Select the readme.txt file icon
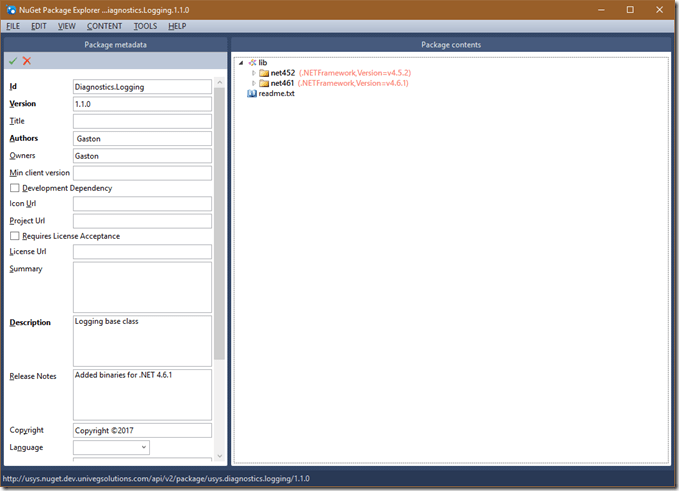This screenshot has height=491, width=679. pyautogui.click(x=252, y=93)
